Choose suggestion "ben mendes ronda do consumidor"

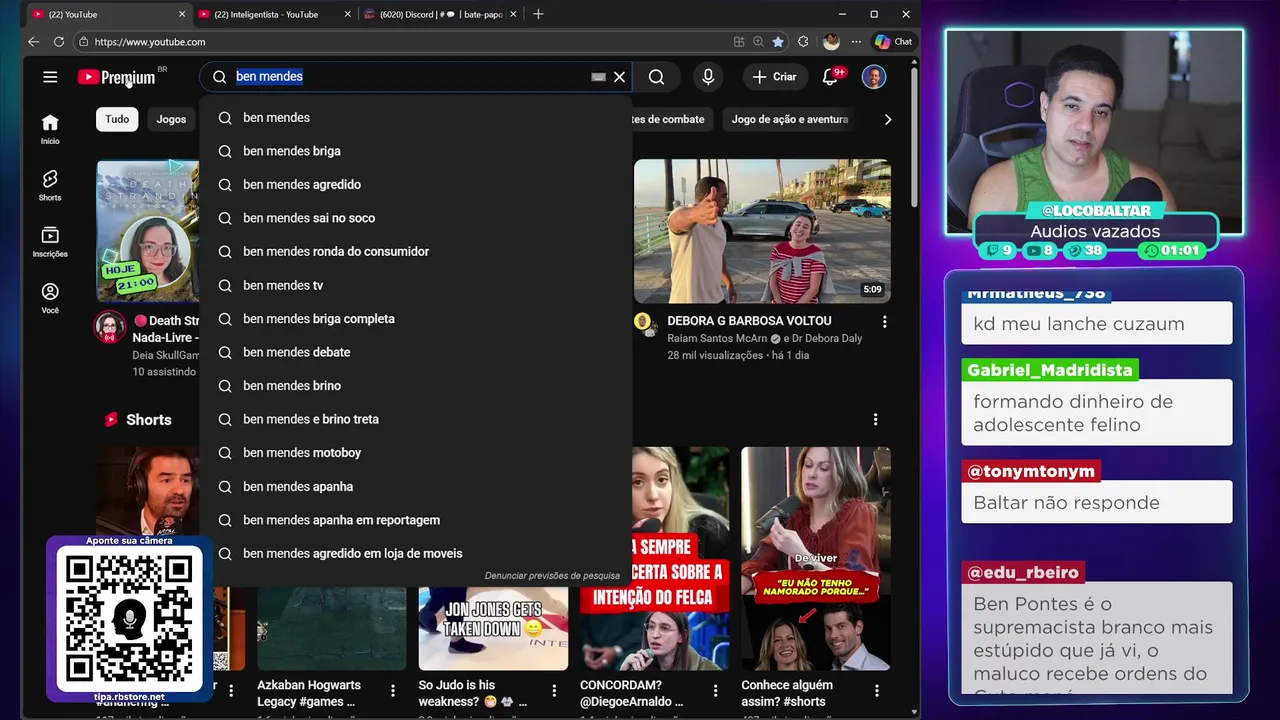416,251
